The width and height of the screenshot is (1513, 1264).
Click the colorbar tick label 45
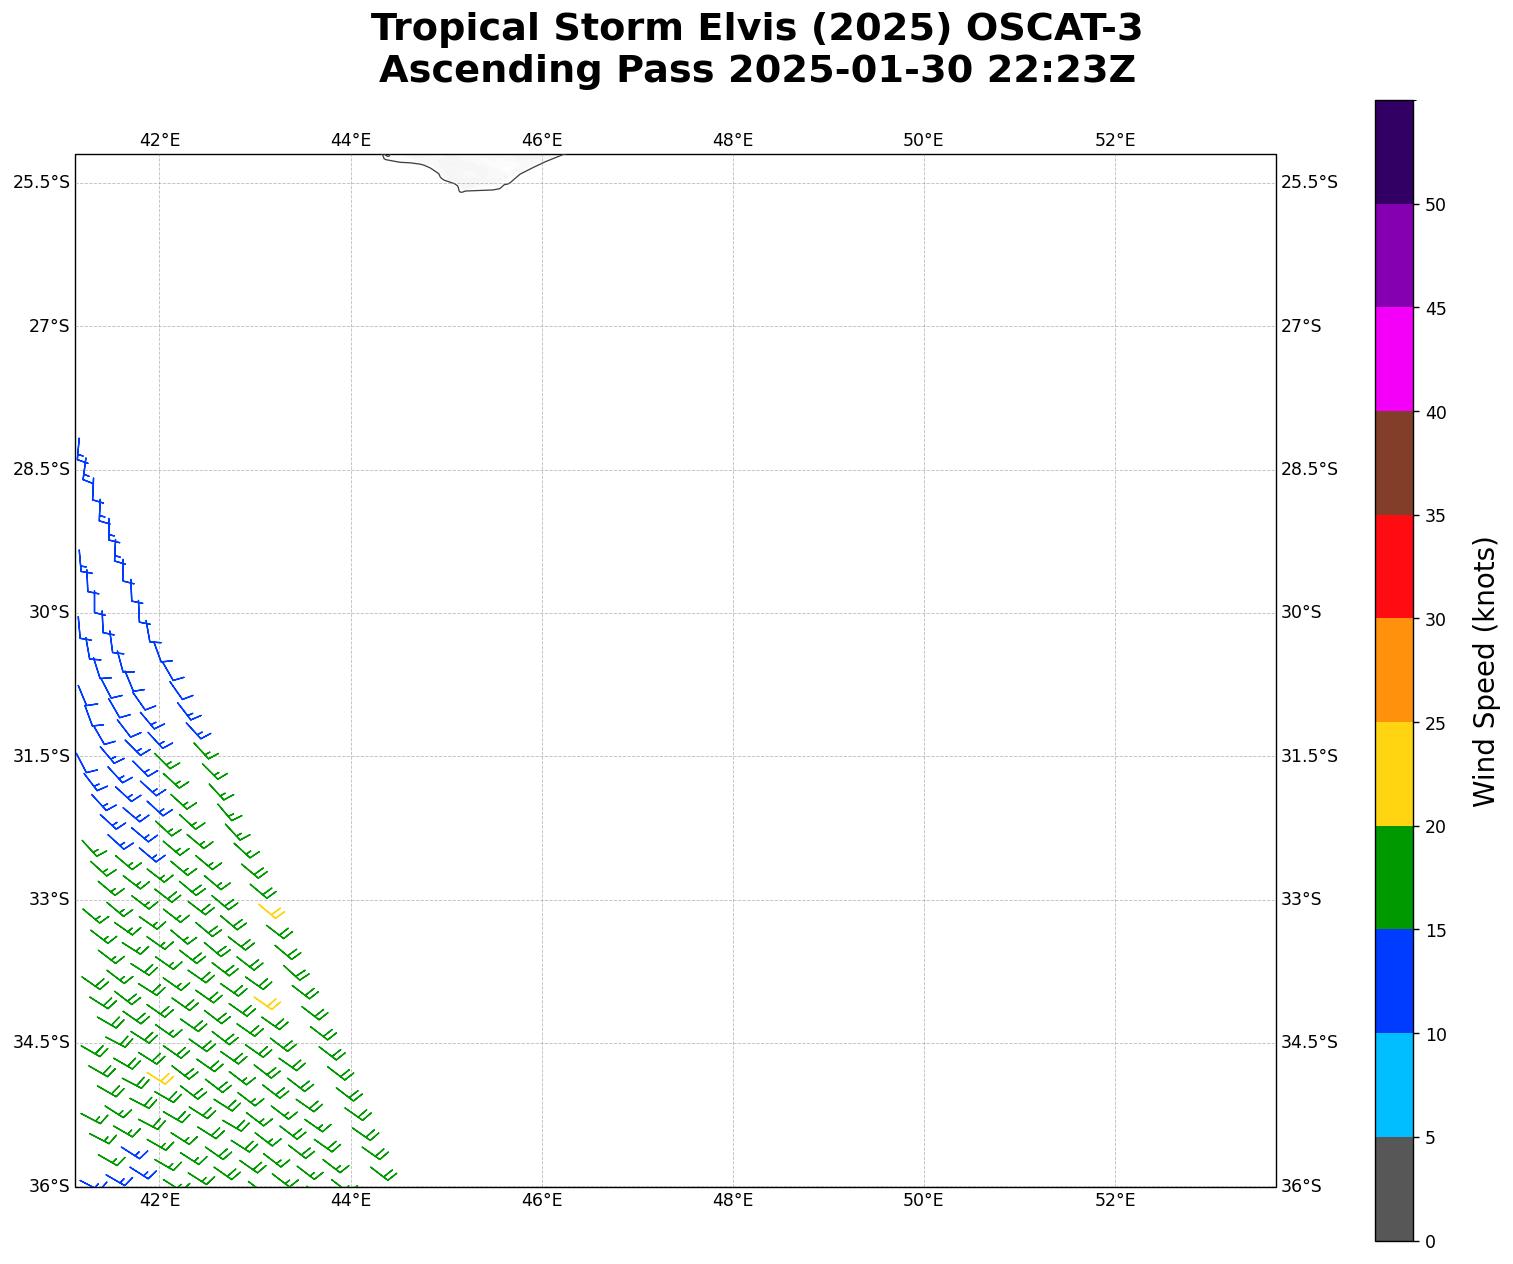pyautogui.click(x=1435, y=309)
